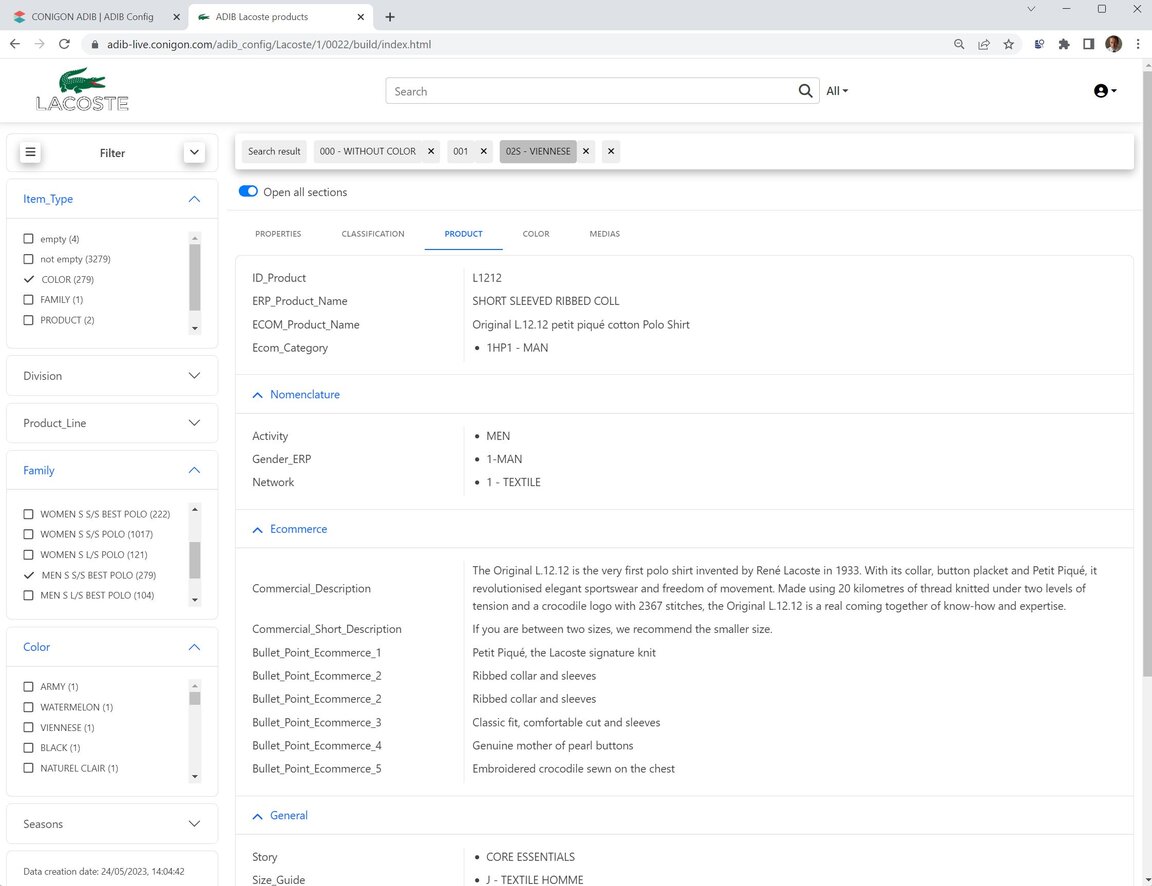Click the browser zoom magnifier icon

coord(959,44)
